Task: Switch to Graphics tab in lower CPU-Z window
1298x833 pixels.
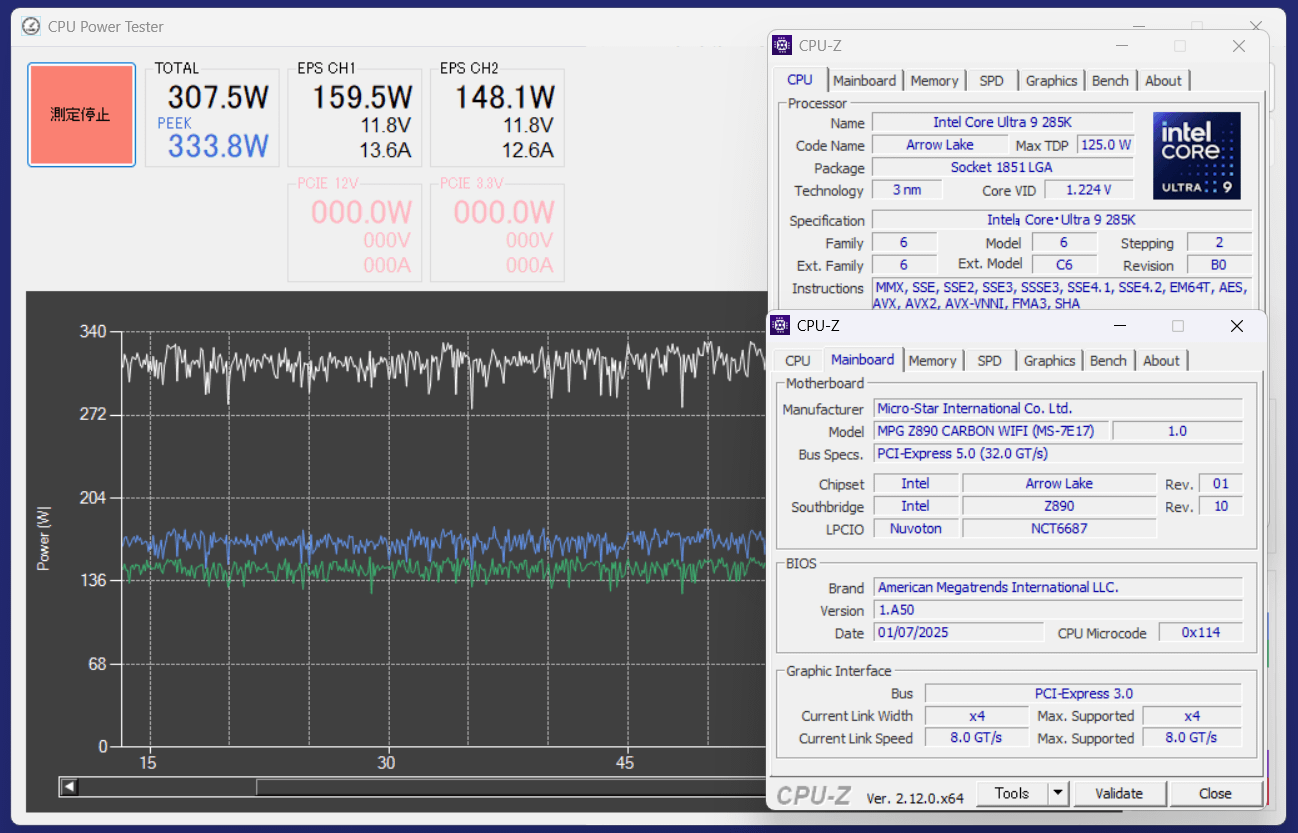Action: pyautogui.click(x=1050, y=361)
